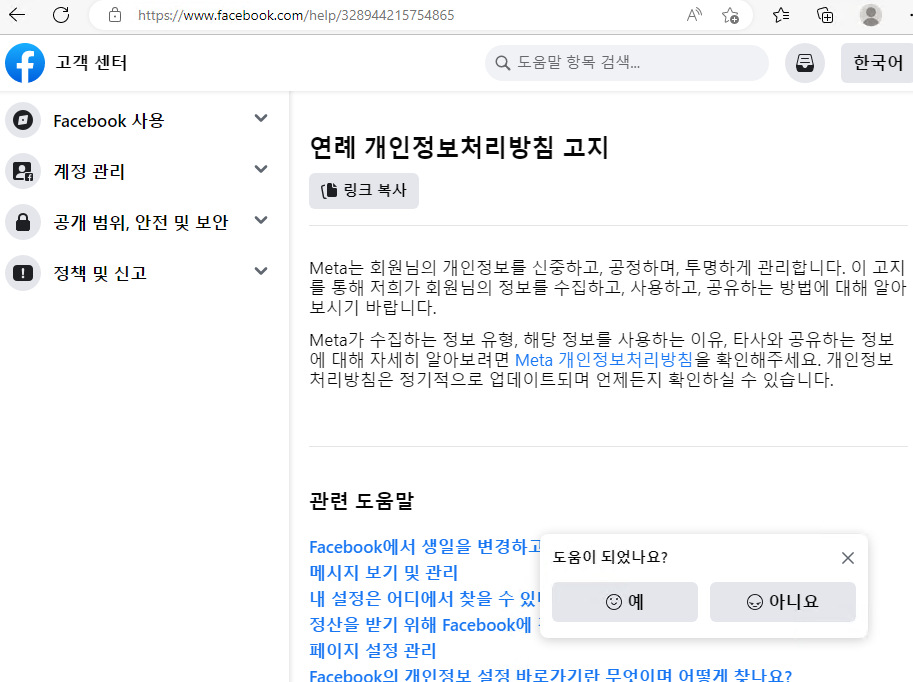Click the Facebook 사용 compass icon
Screen dimensions: 913x682
pyautogui.click(x=23, y=121)
